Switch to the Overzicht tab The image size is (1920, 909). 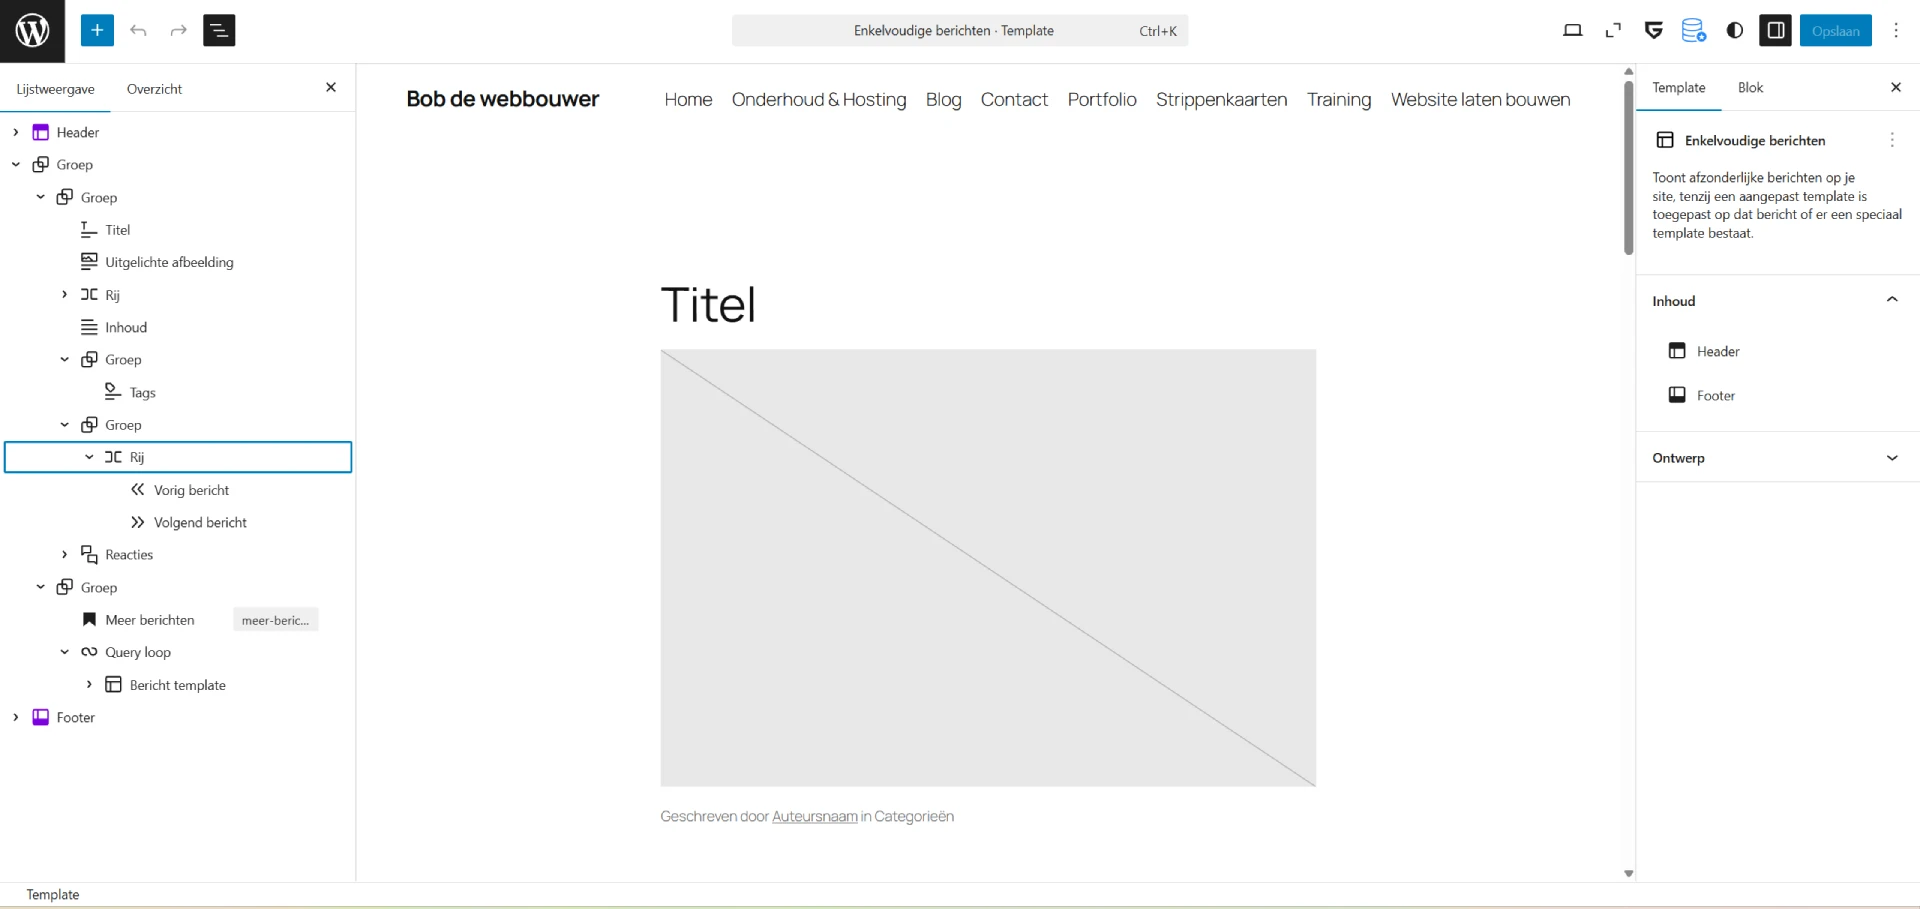coord(154,88)
